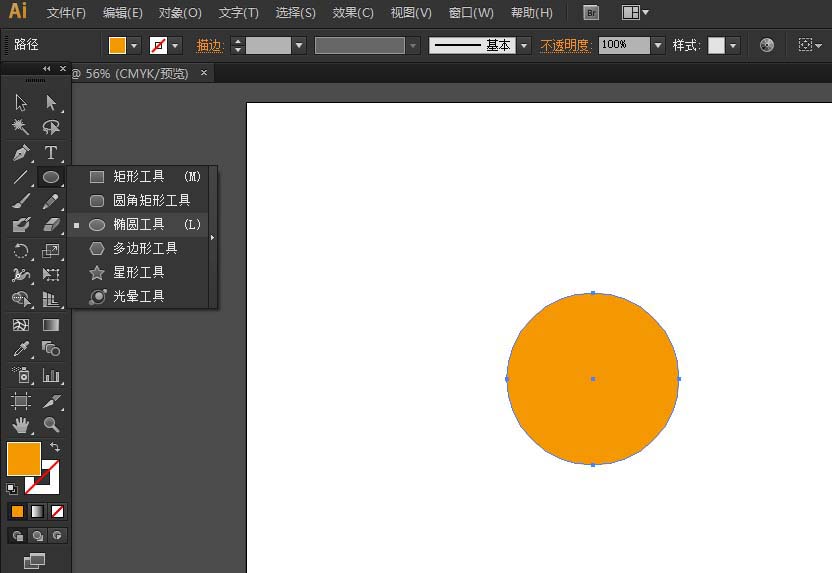Image resolution: width=832 pixels, height=573 pixels.
Task: Change screen mode button
Action: tap(34, 561)
